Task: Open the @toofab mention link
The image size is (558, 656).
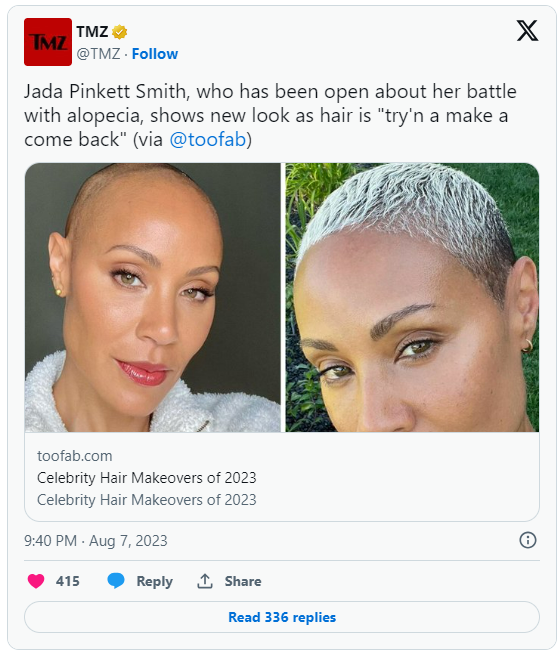Action: [207, 140]
